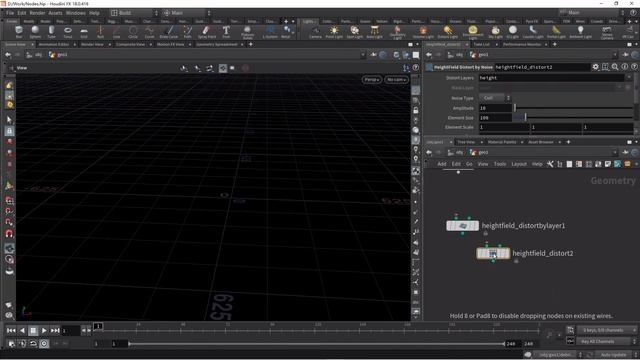Click the Element Size value field

495,118
